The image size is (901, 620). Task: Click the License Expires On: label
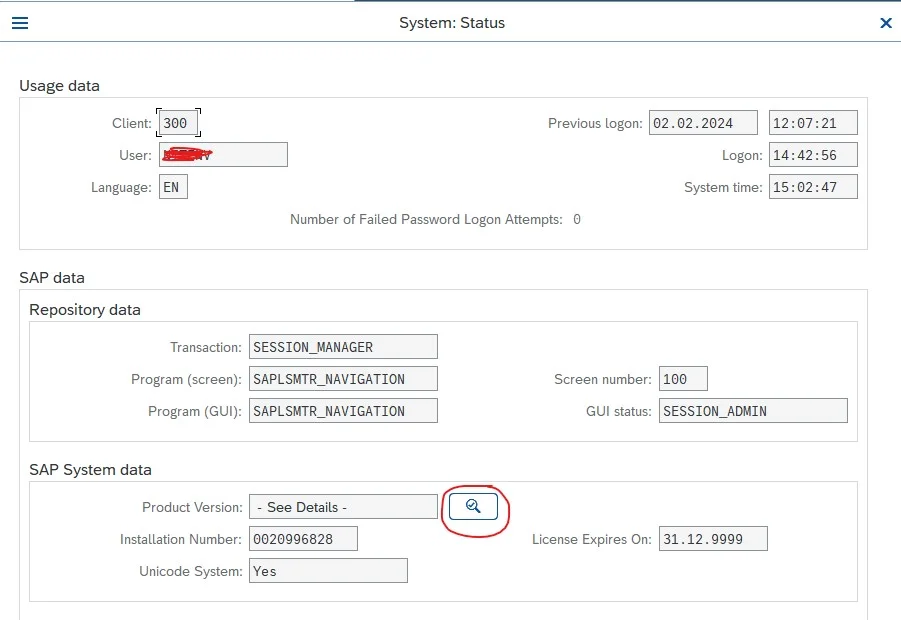(591, 539)
